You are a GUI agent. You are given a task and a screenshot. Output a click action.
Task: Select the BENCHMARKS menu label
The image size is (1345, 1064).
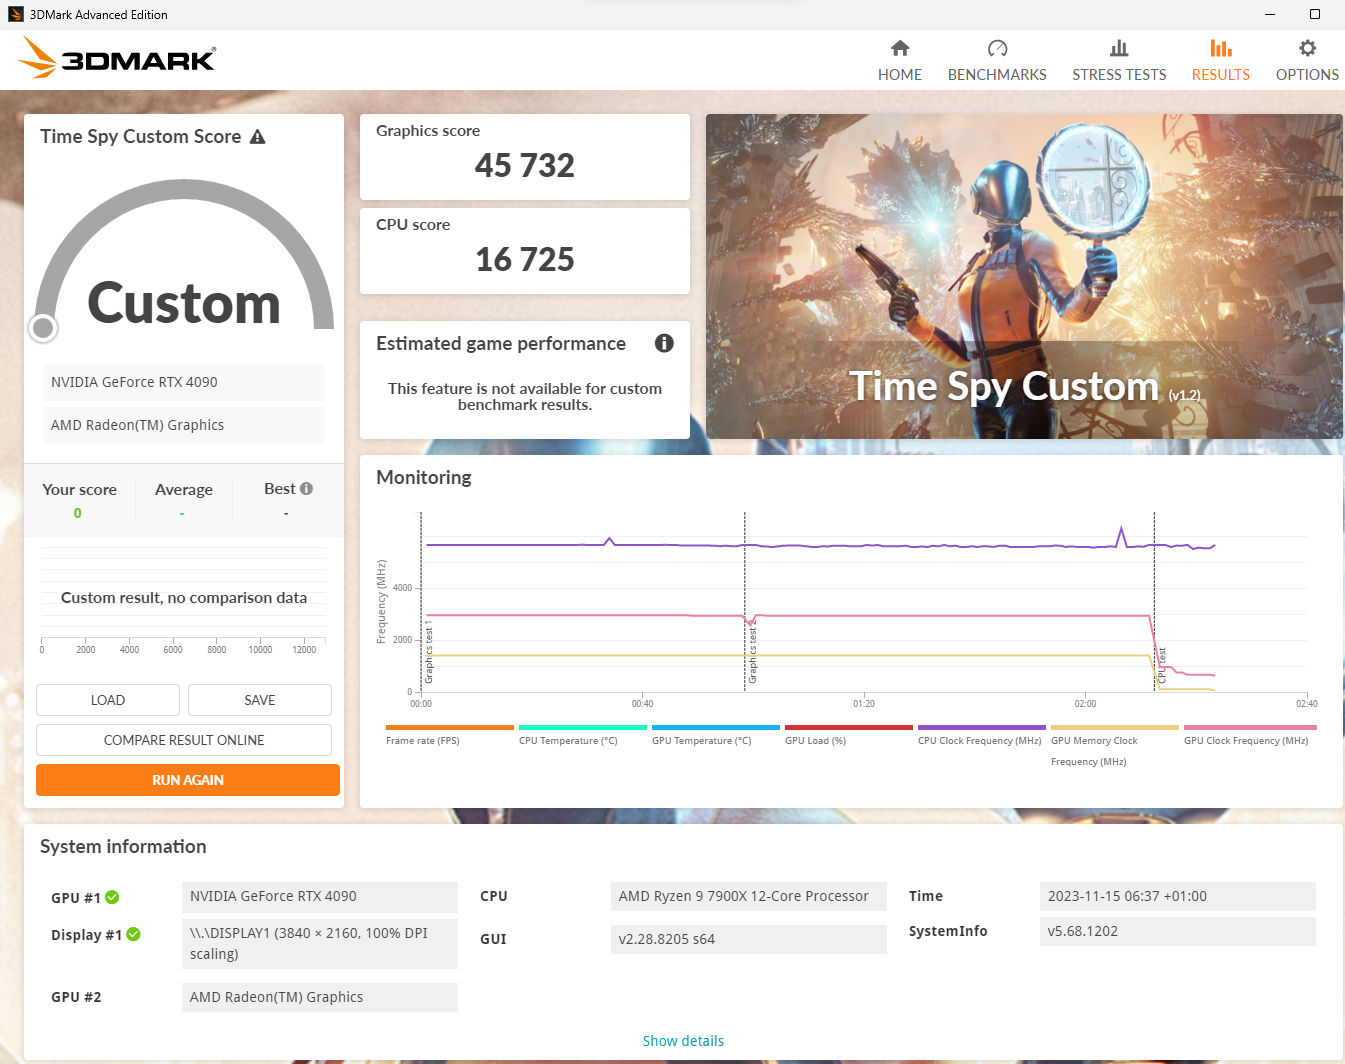click(x=997, y=75)
